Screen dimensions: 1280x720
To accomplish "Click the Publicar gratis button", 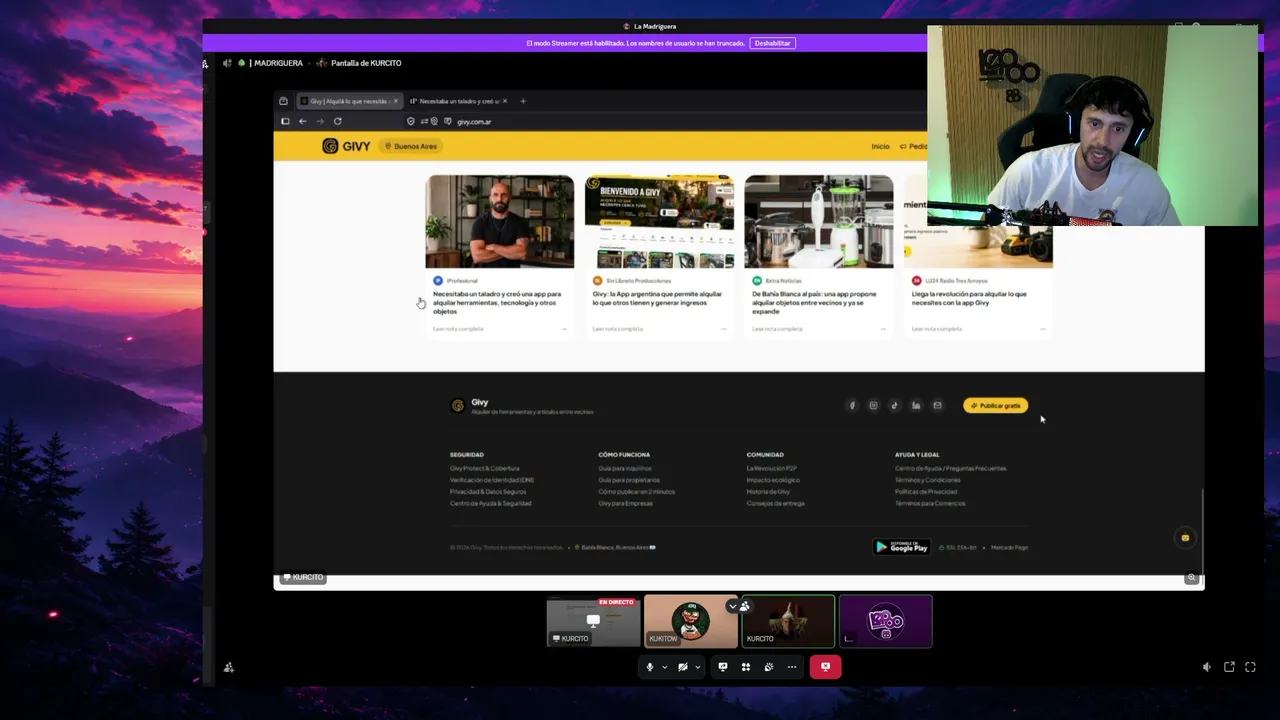I will (995, 406).
